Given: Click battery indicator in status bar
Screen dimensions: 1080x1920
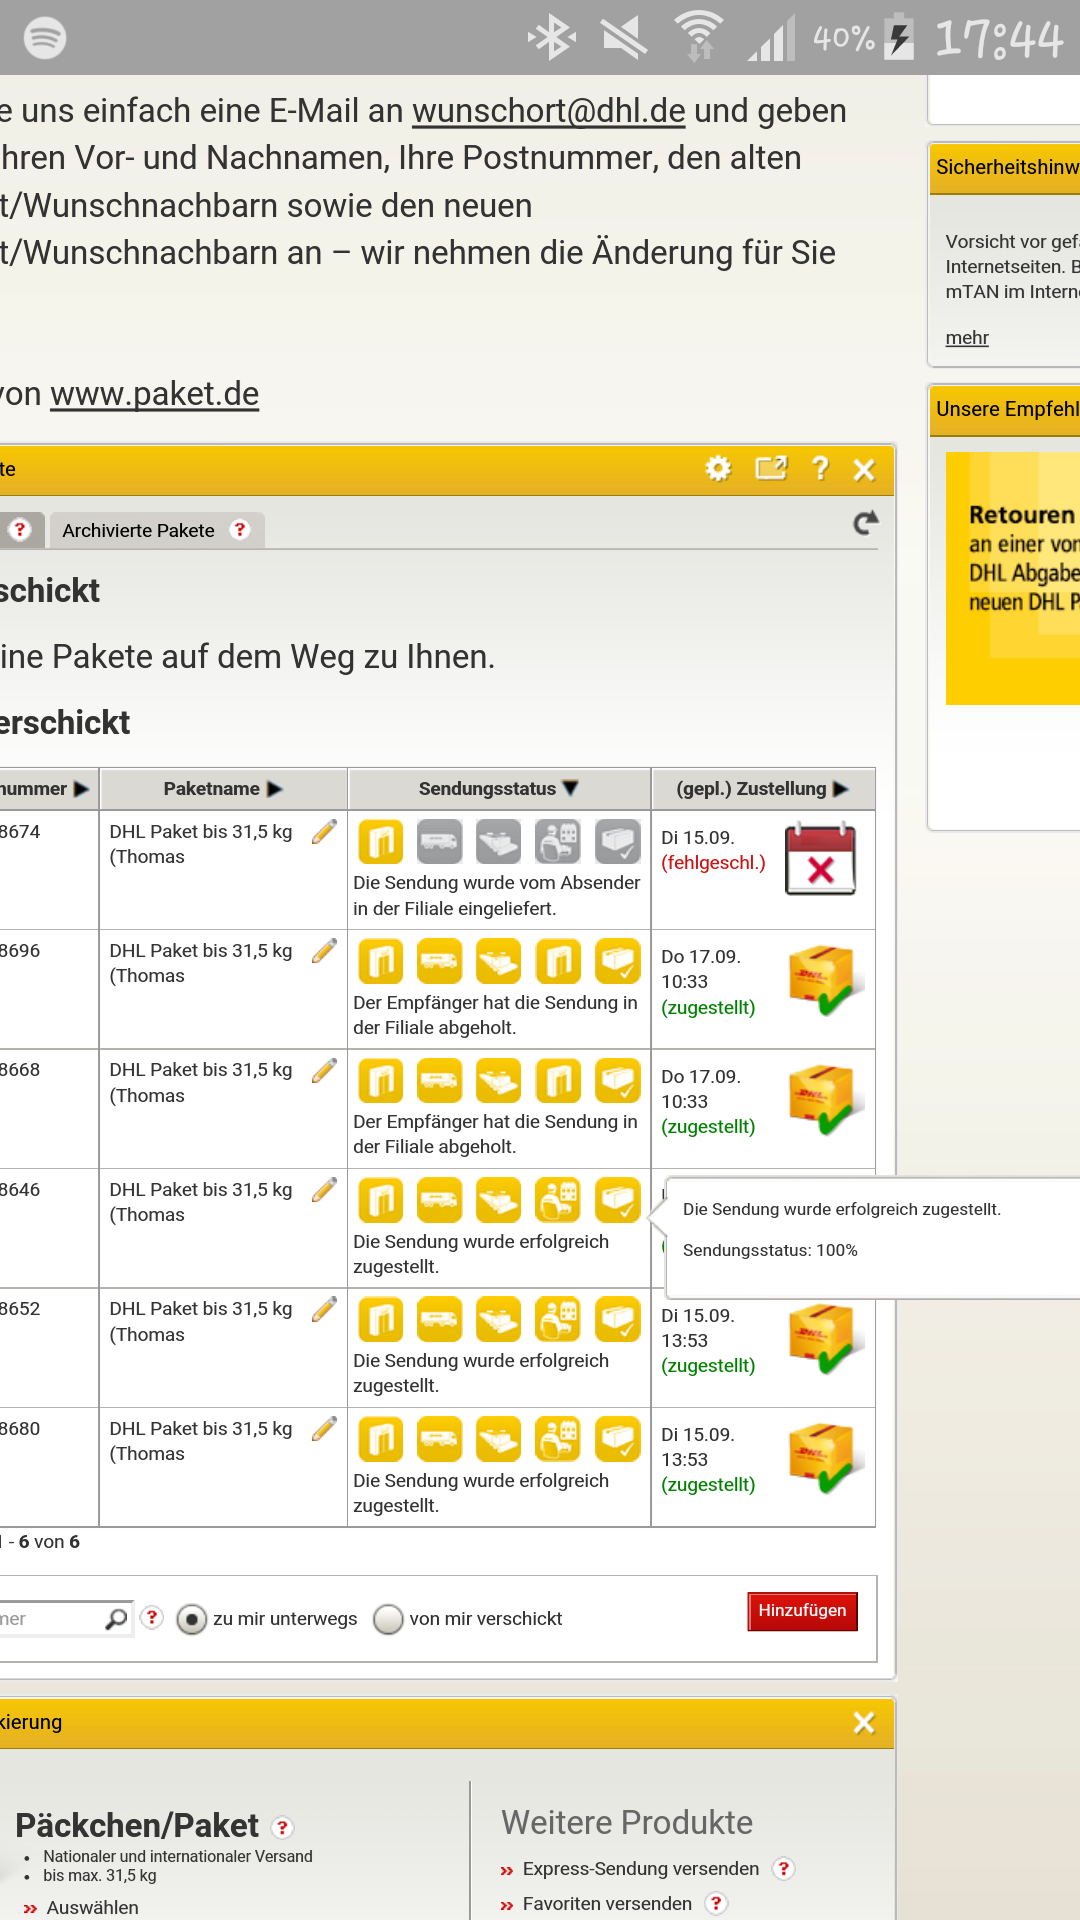Looking at the screenshot, I should click(899, 38).
